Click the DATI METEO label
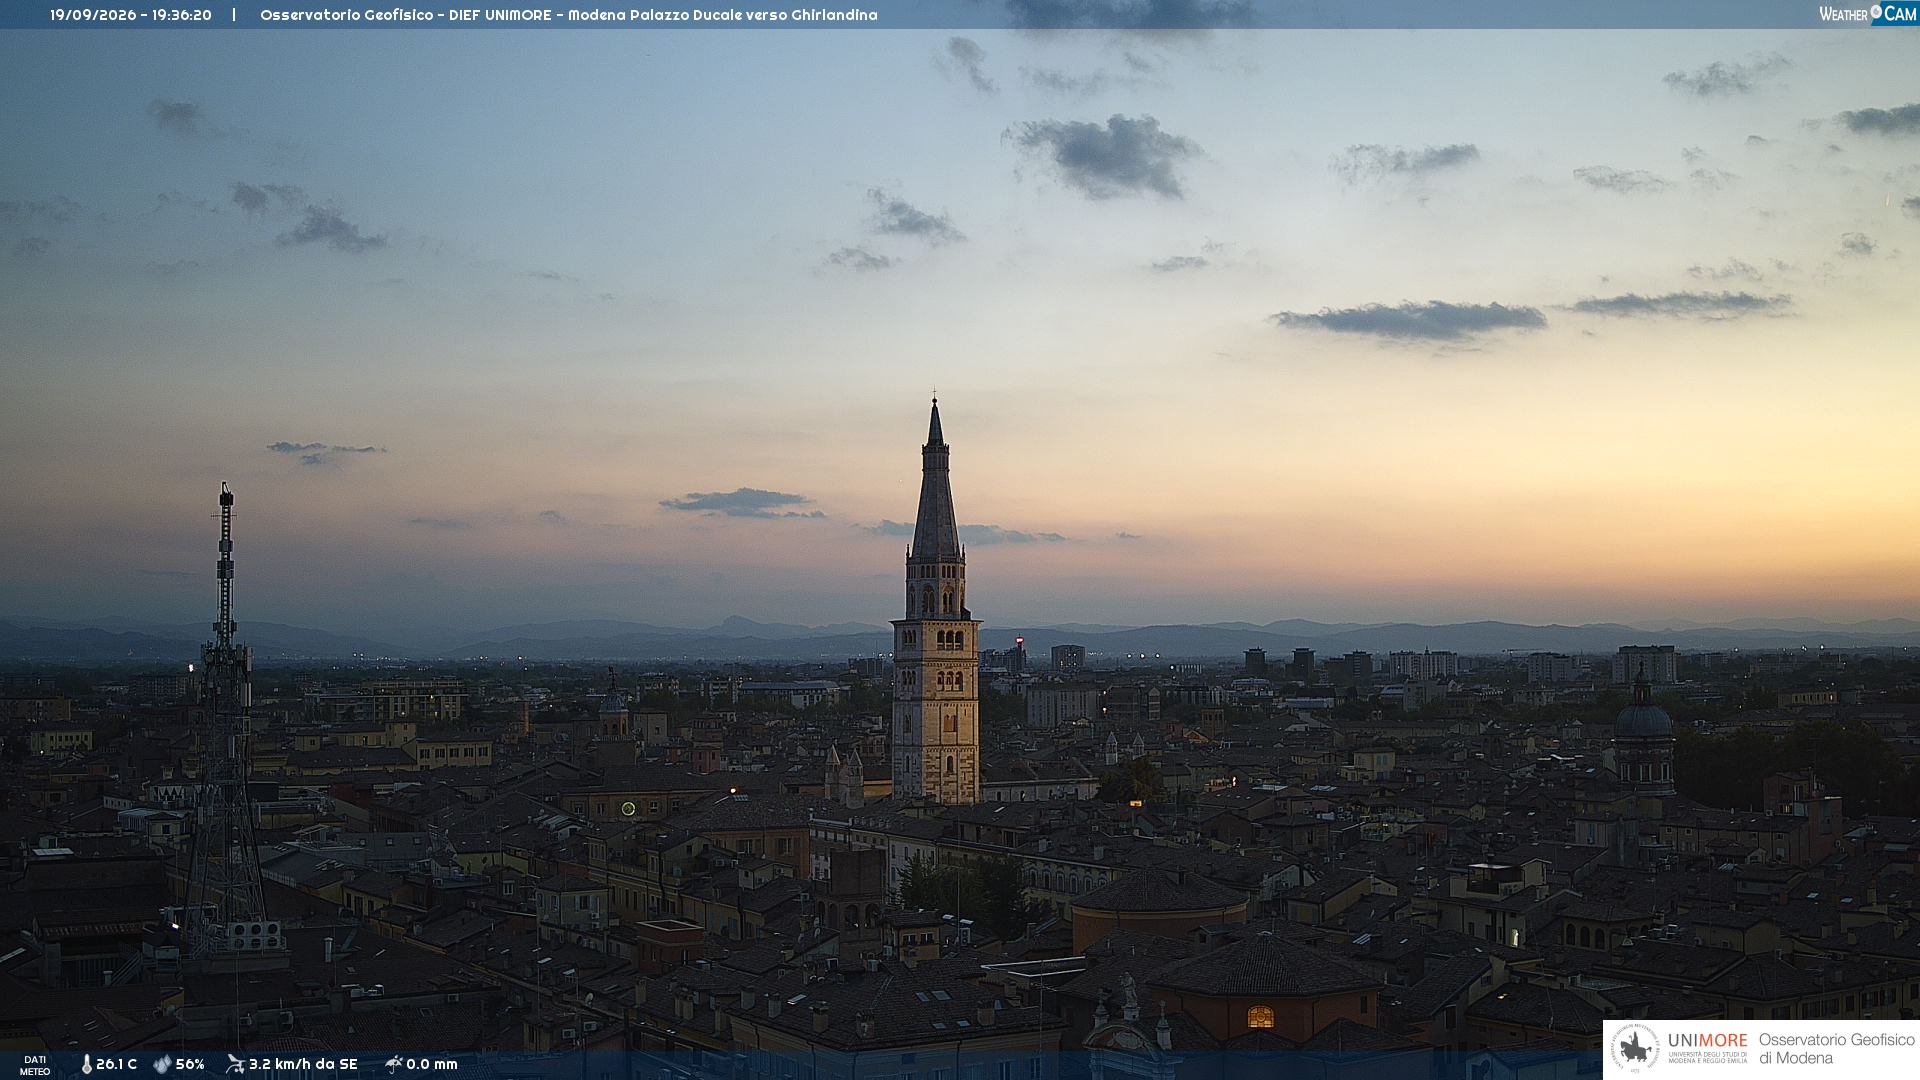Screen dimensions: 1920x1080 point(35,1065)
